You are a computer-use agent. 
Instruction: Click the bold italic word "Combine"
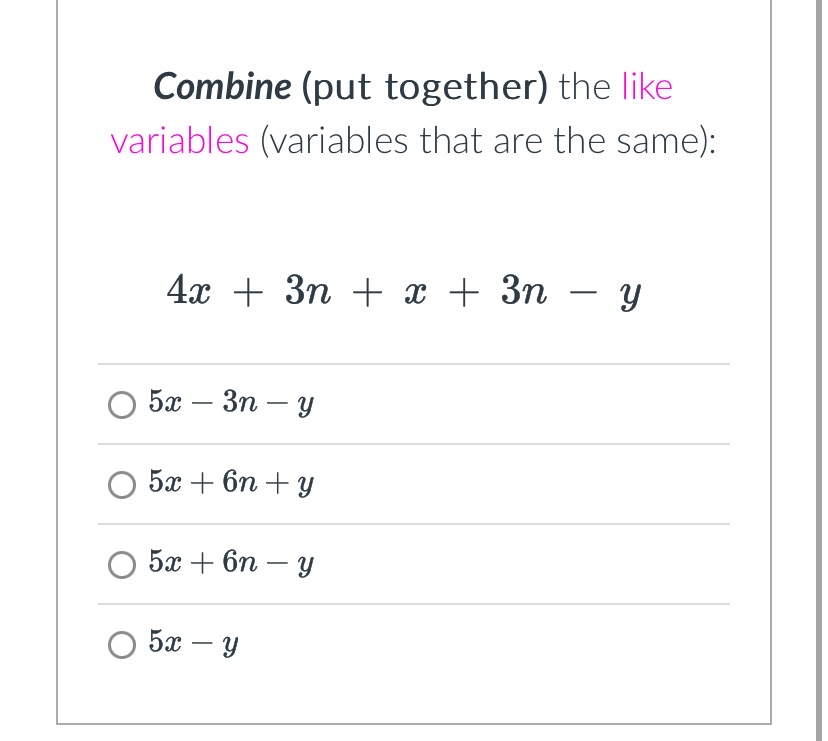click(x=222, y=86)
